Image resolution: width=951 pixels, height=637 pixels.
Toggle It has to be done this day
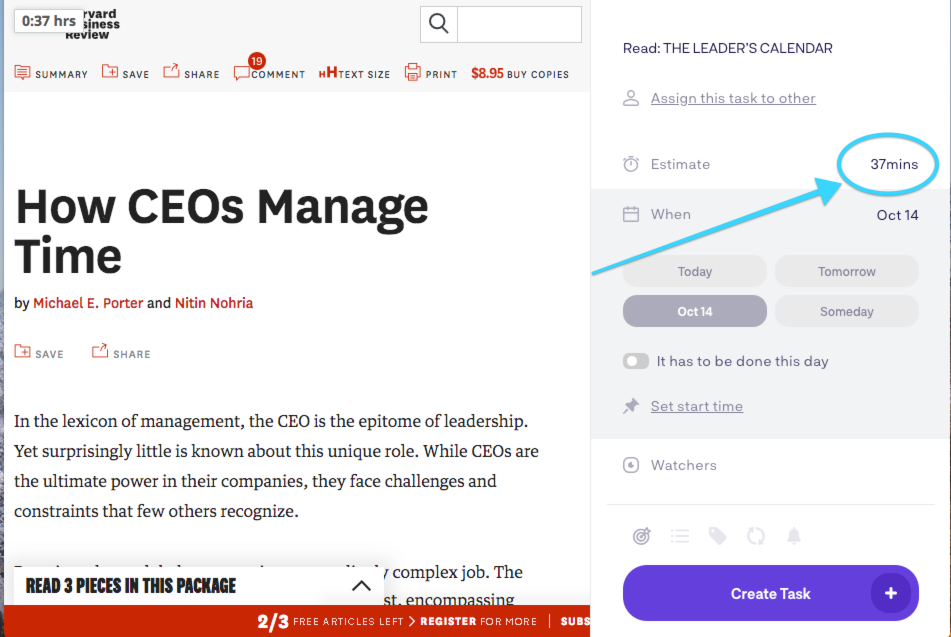point(636,361)
